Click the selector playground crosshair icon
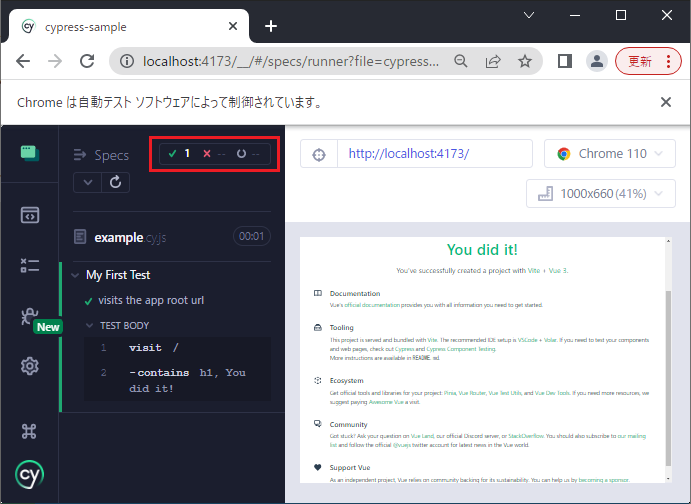691x504 pixels. click(319, 154)
